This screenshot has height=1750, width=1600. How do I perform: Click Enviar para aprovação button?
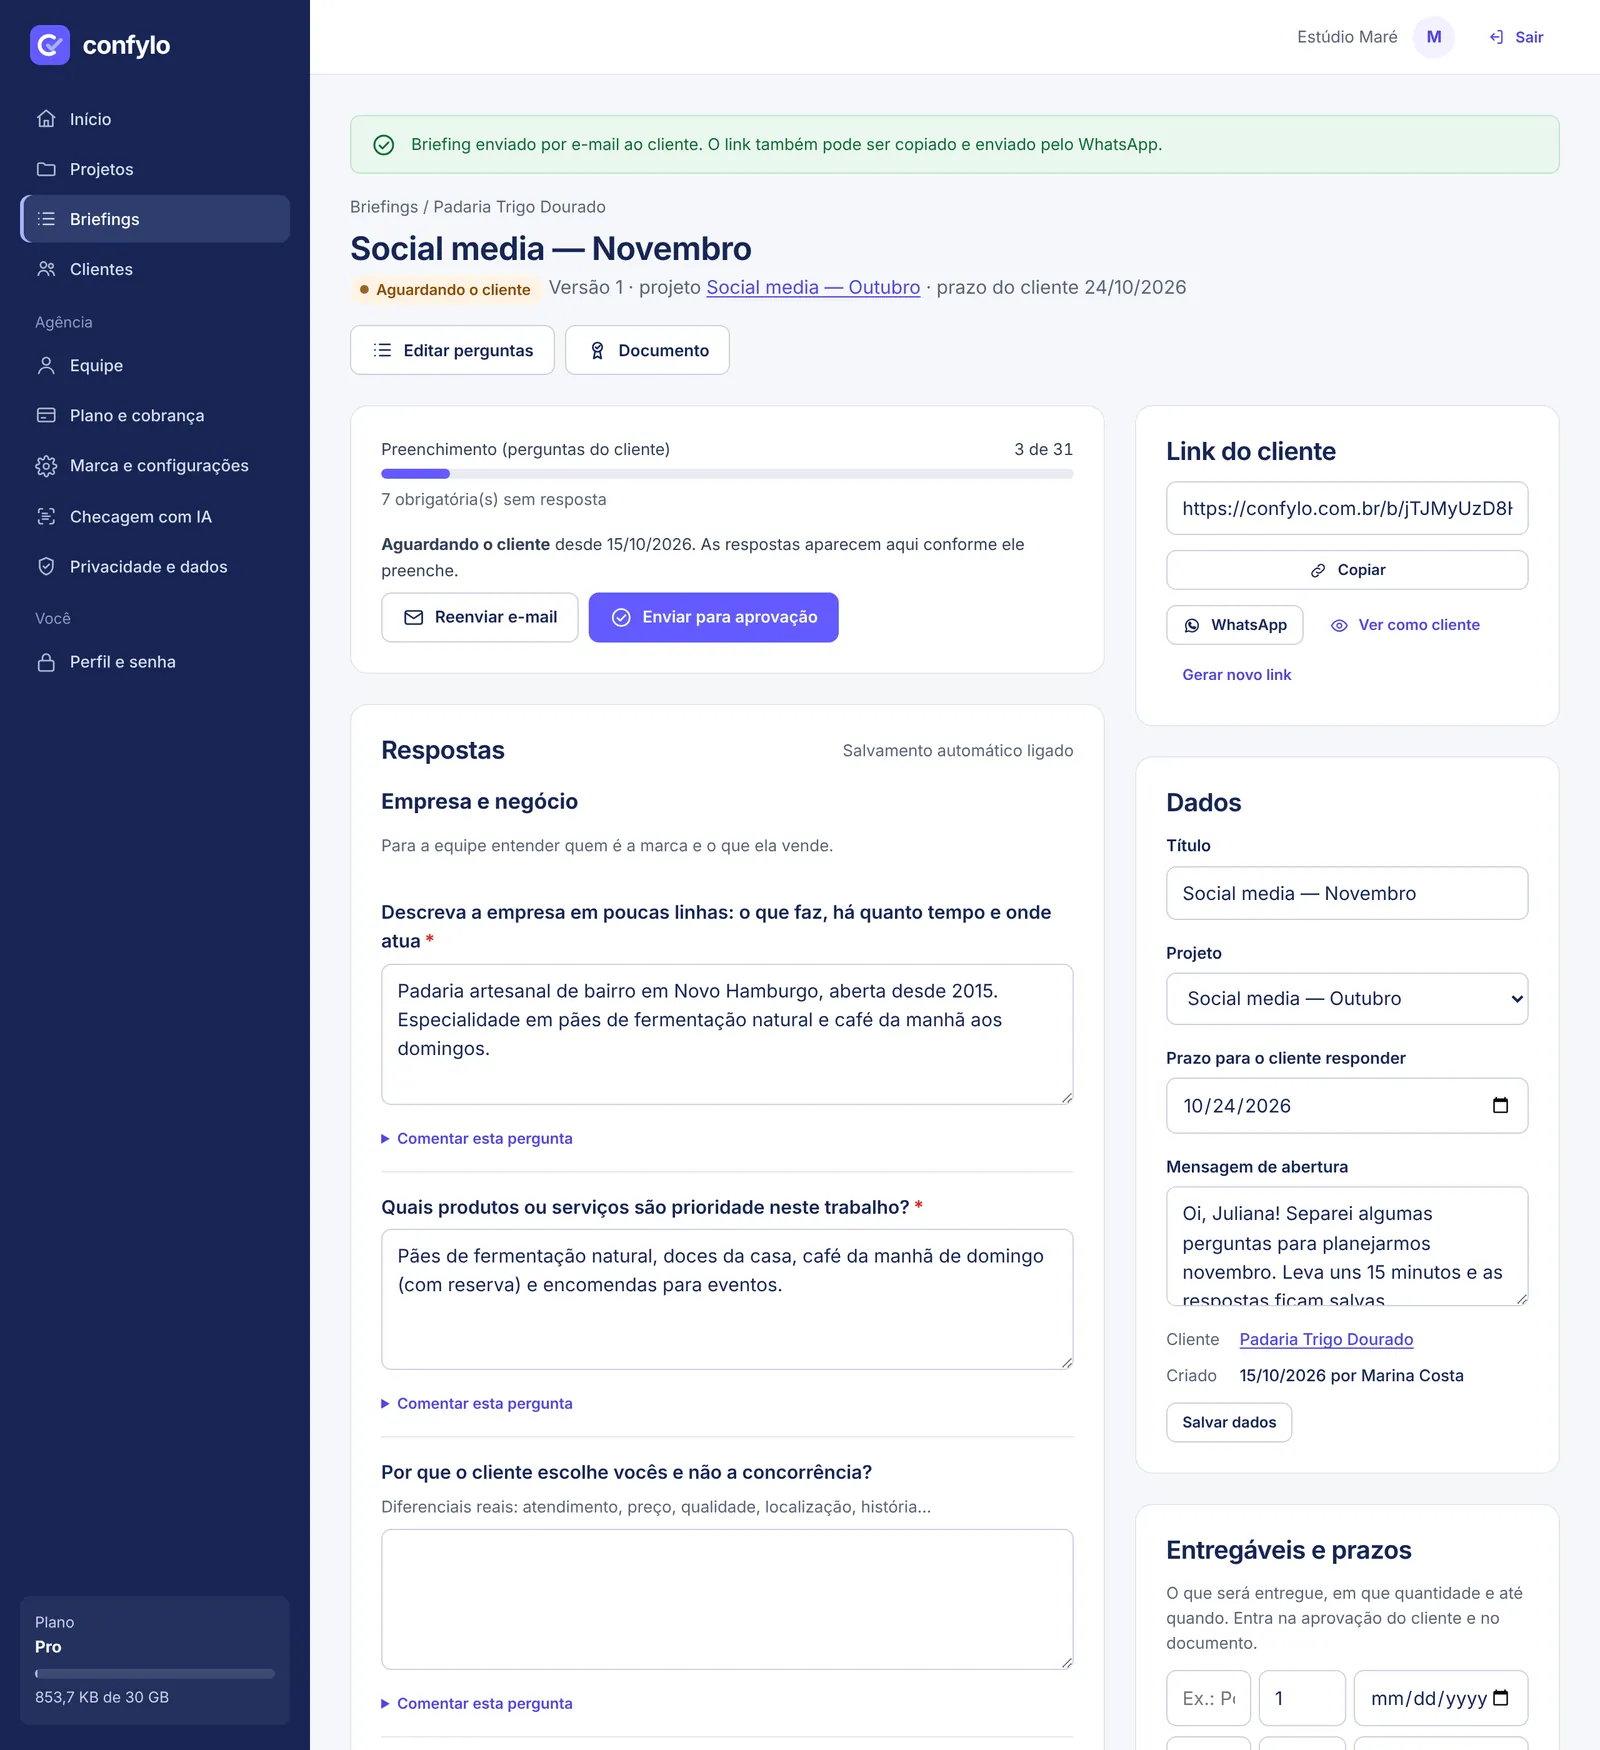[714, 618]
